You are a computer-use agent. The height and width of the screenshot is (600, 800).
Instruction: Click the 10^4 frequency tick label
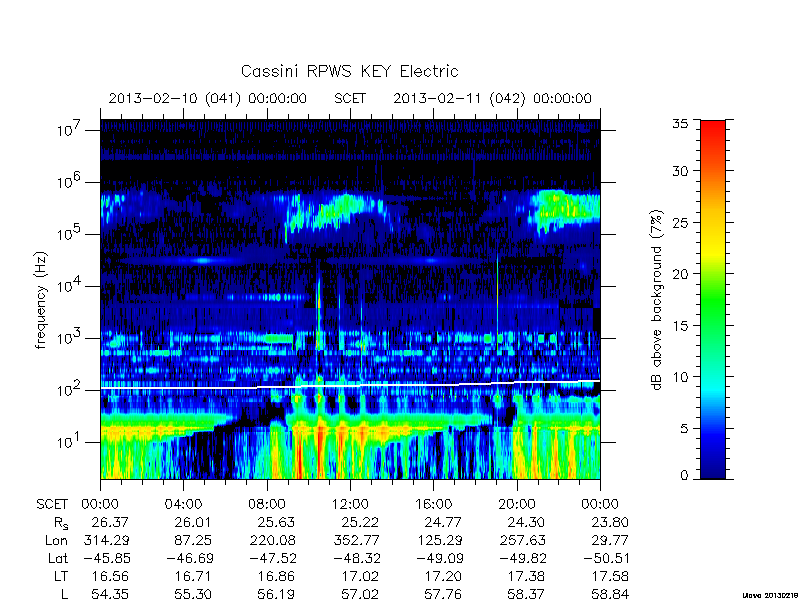[70, 285]
